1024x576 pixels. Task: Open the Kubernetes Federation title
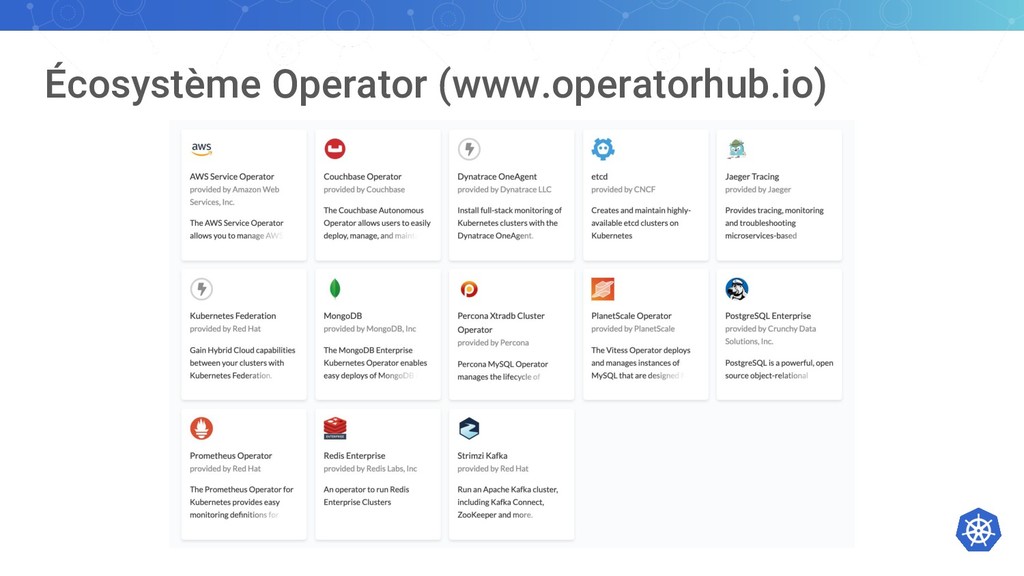click(232, 315)
